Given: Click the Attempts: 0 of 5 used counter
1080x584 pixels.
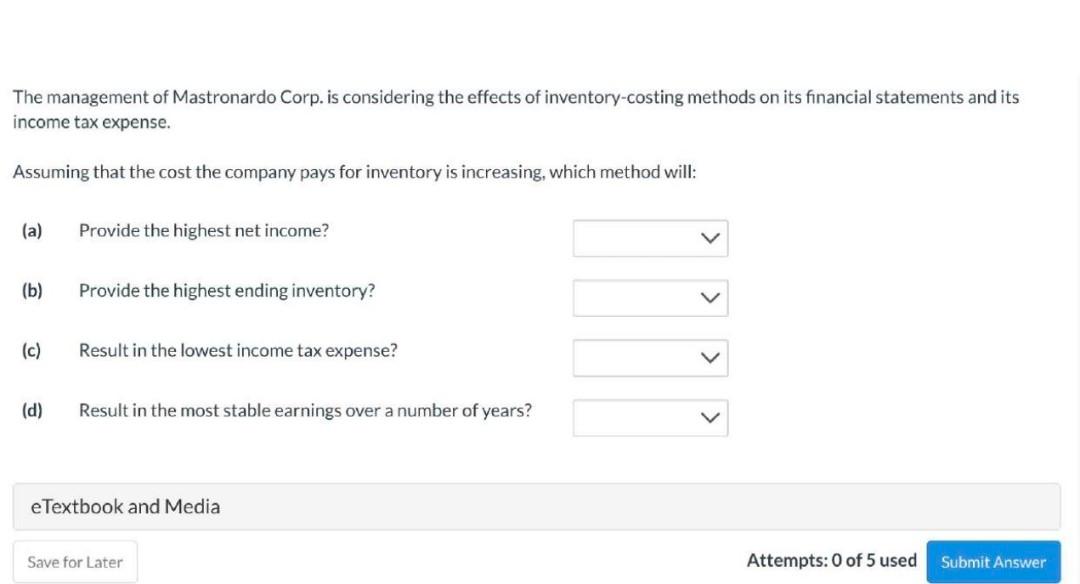Looking at the screenshot, I should [x=831, y=561].
